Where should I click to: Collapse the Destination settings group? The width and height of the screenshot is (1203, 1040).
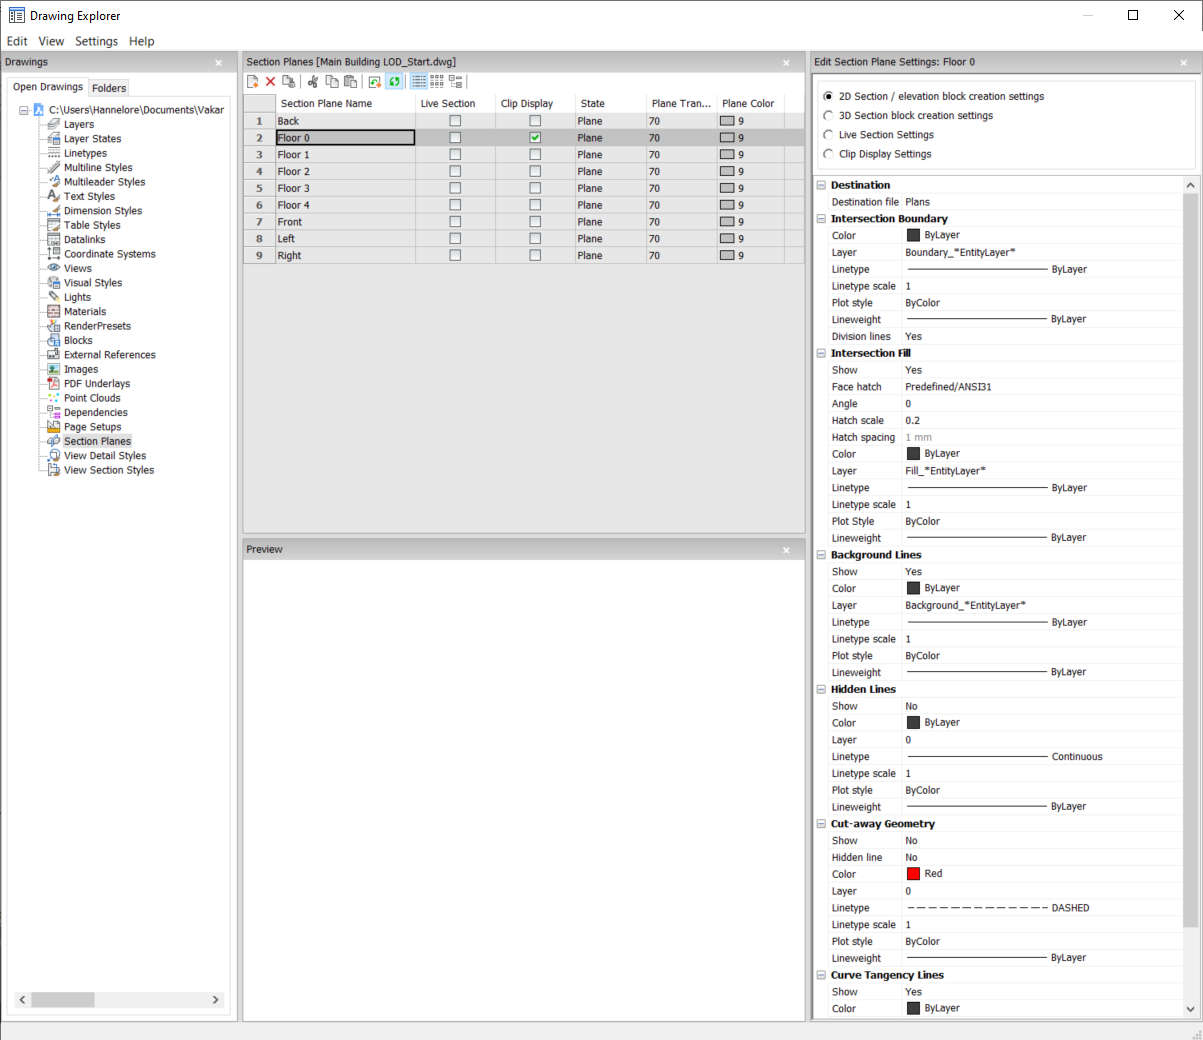(x=820, y=184)
